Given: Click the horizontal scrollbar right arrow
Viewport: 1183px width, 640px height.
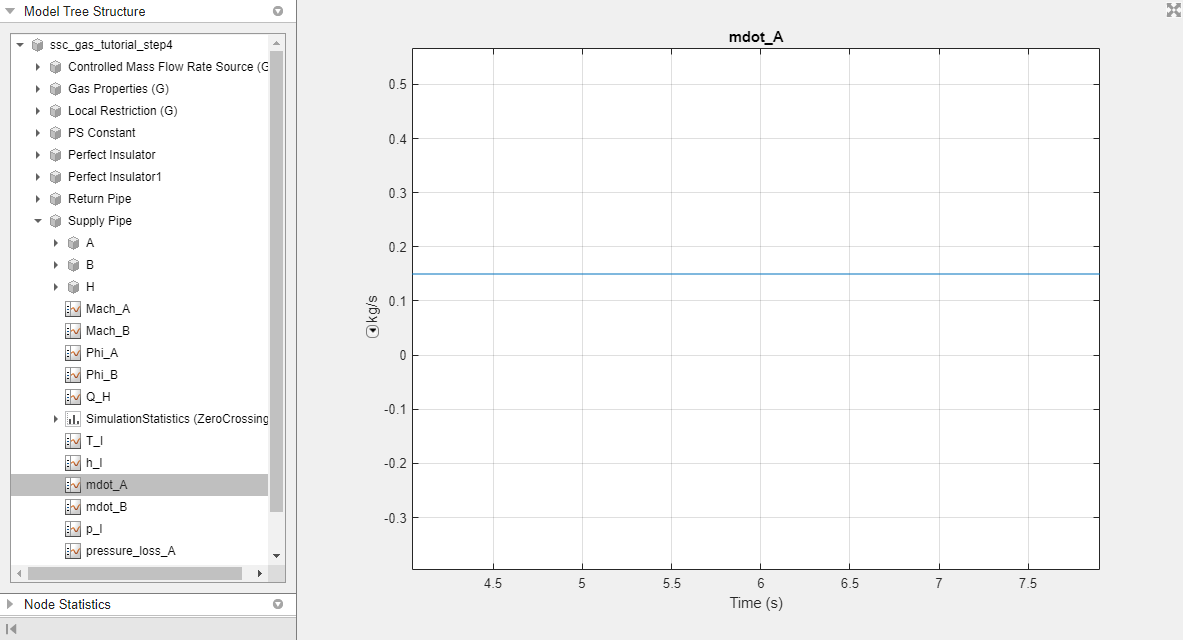Looking at the screenshot, I should pyautogui.click(x=260, y=574).
